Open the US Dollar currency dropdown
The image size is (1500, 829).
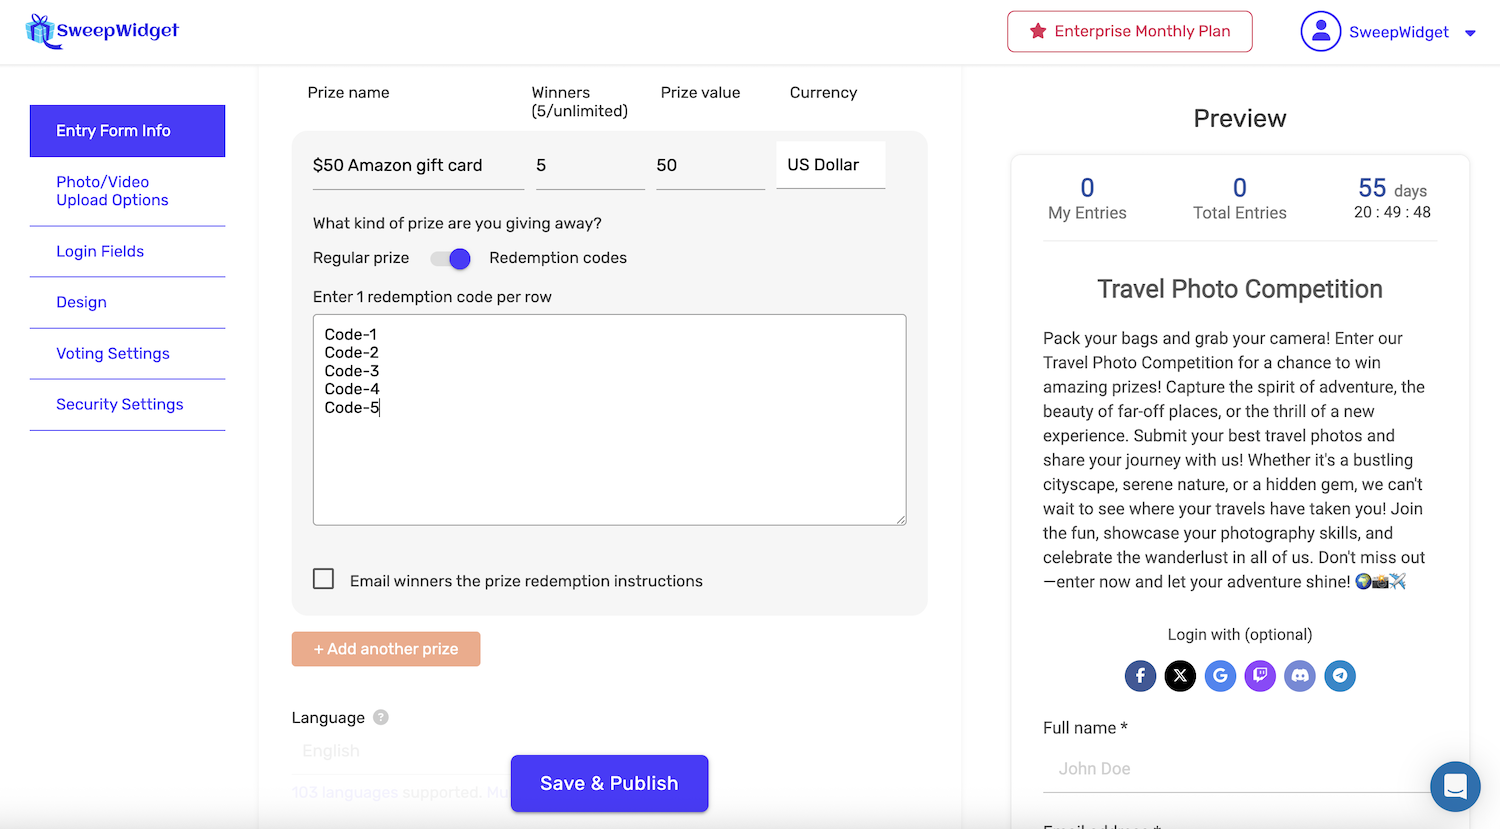tap(830, 165)
